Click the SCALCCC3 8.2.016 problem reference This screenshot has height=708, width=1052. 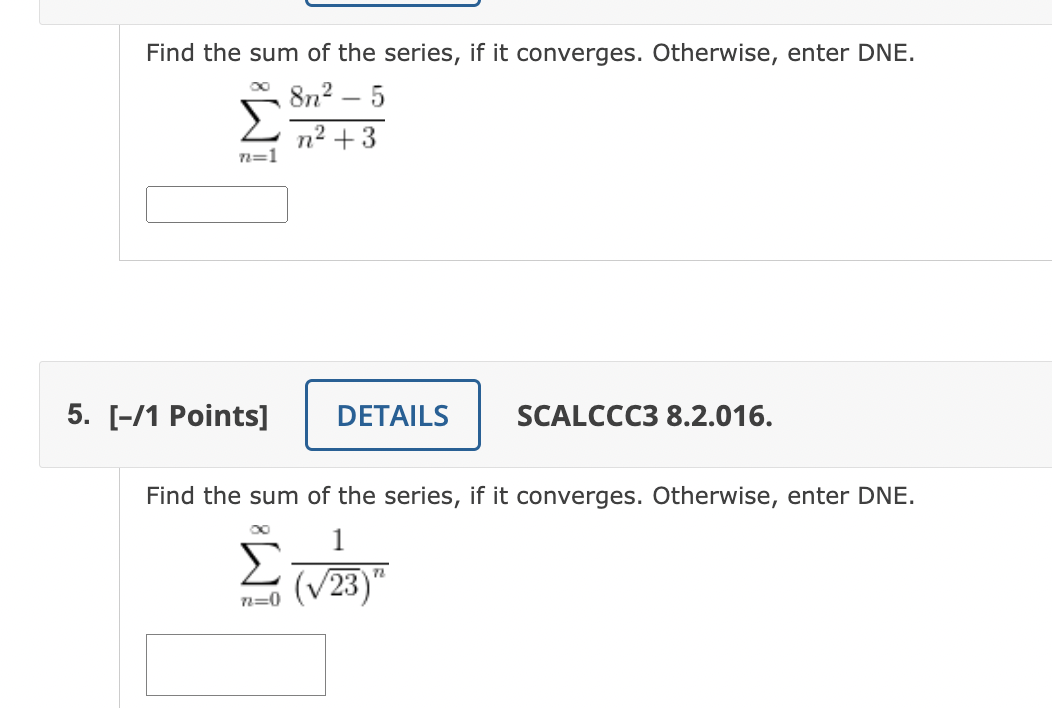point(644,415)
